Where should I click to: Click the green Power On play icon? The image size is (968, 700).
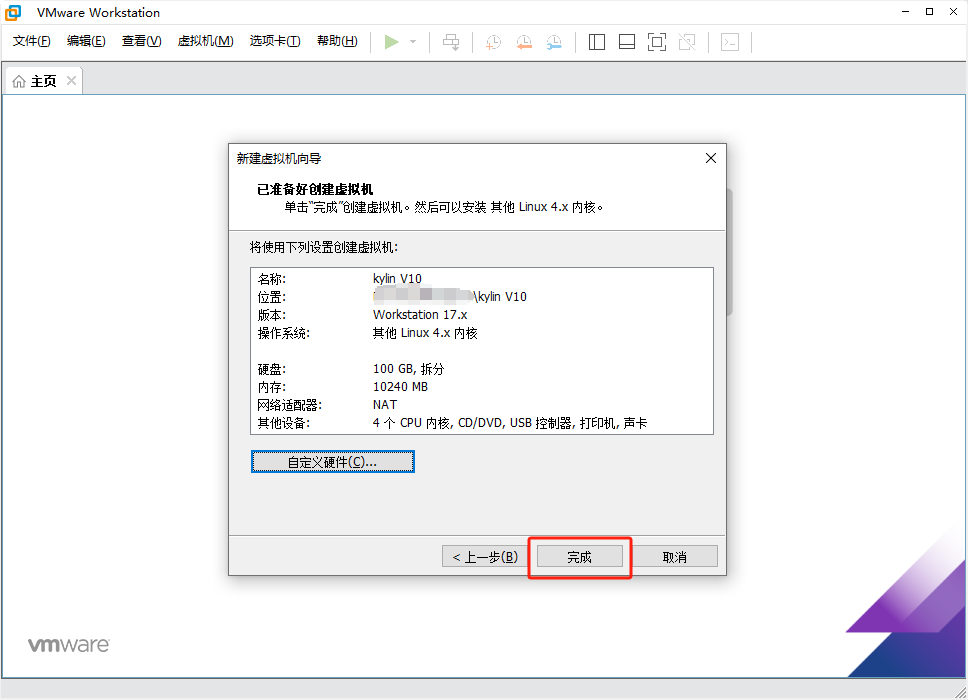coord(391,42)
